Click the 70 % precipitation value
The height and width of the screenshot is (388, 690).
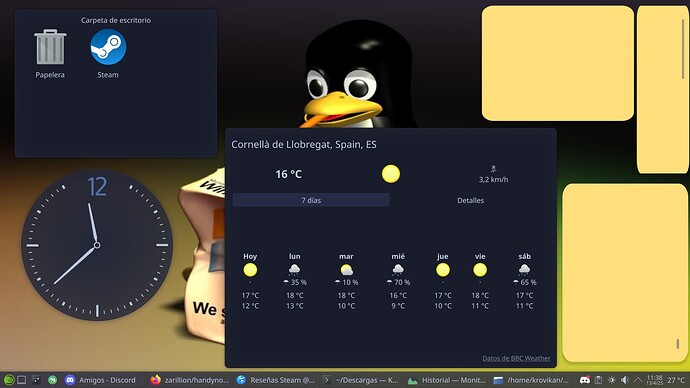(402, 282)
